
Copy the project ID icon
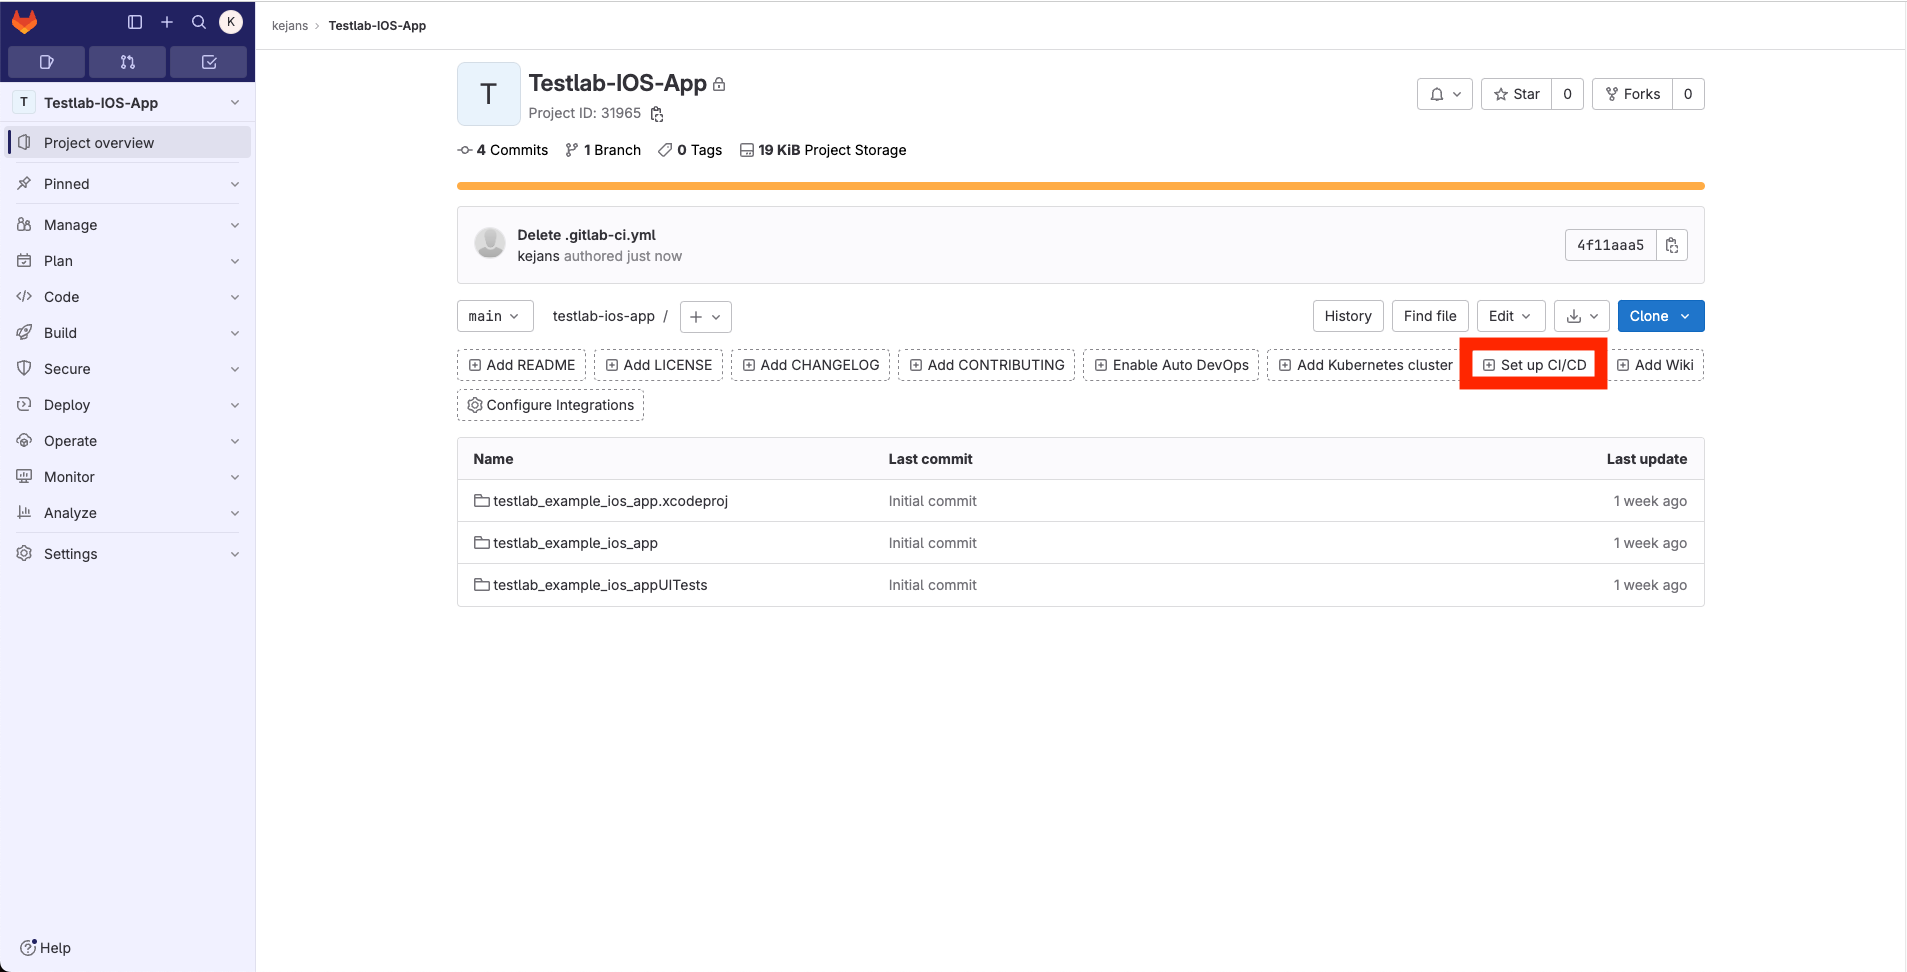pyautogui.click(x=657, y=114)
